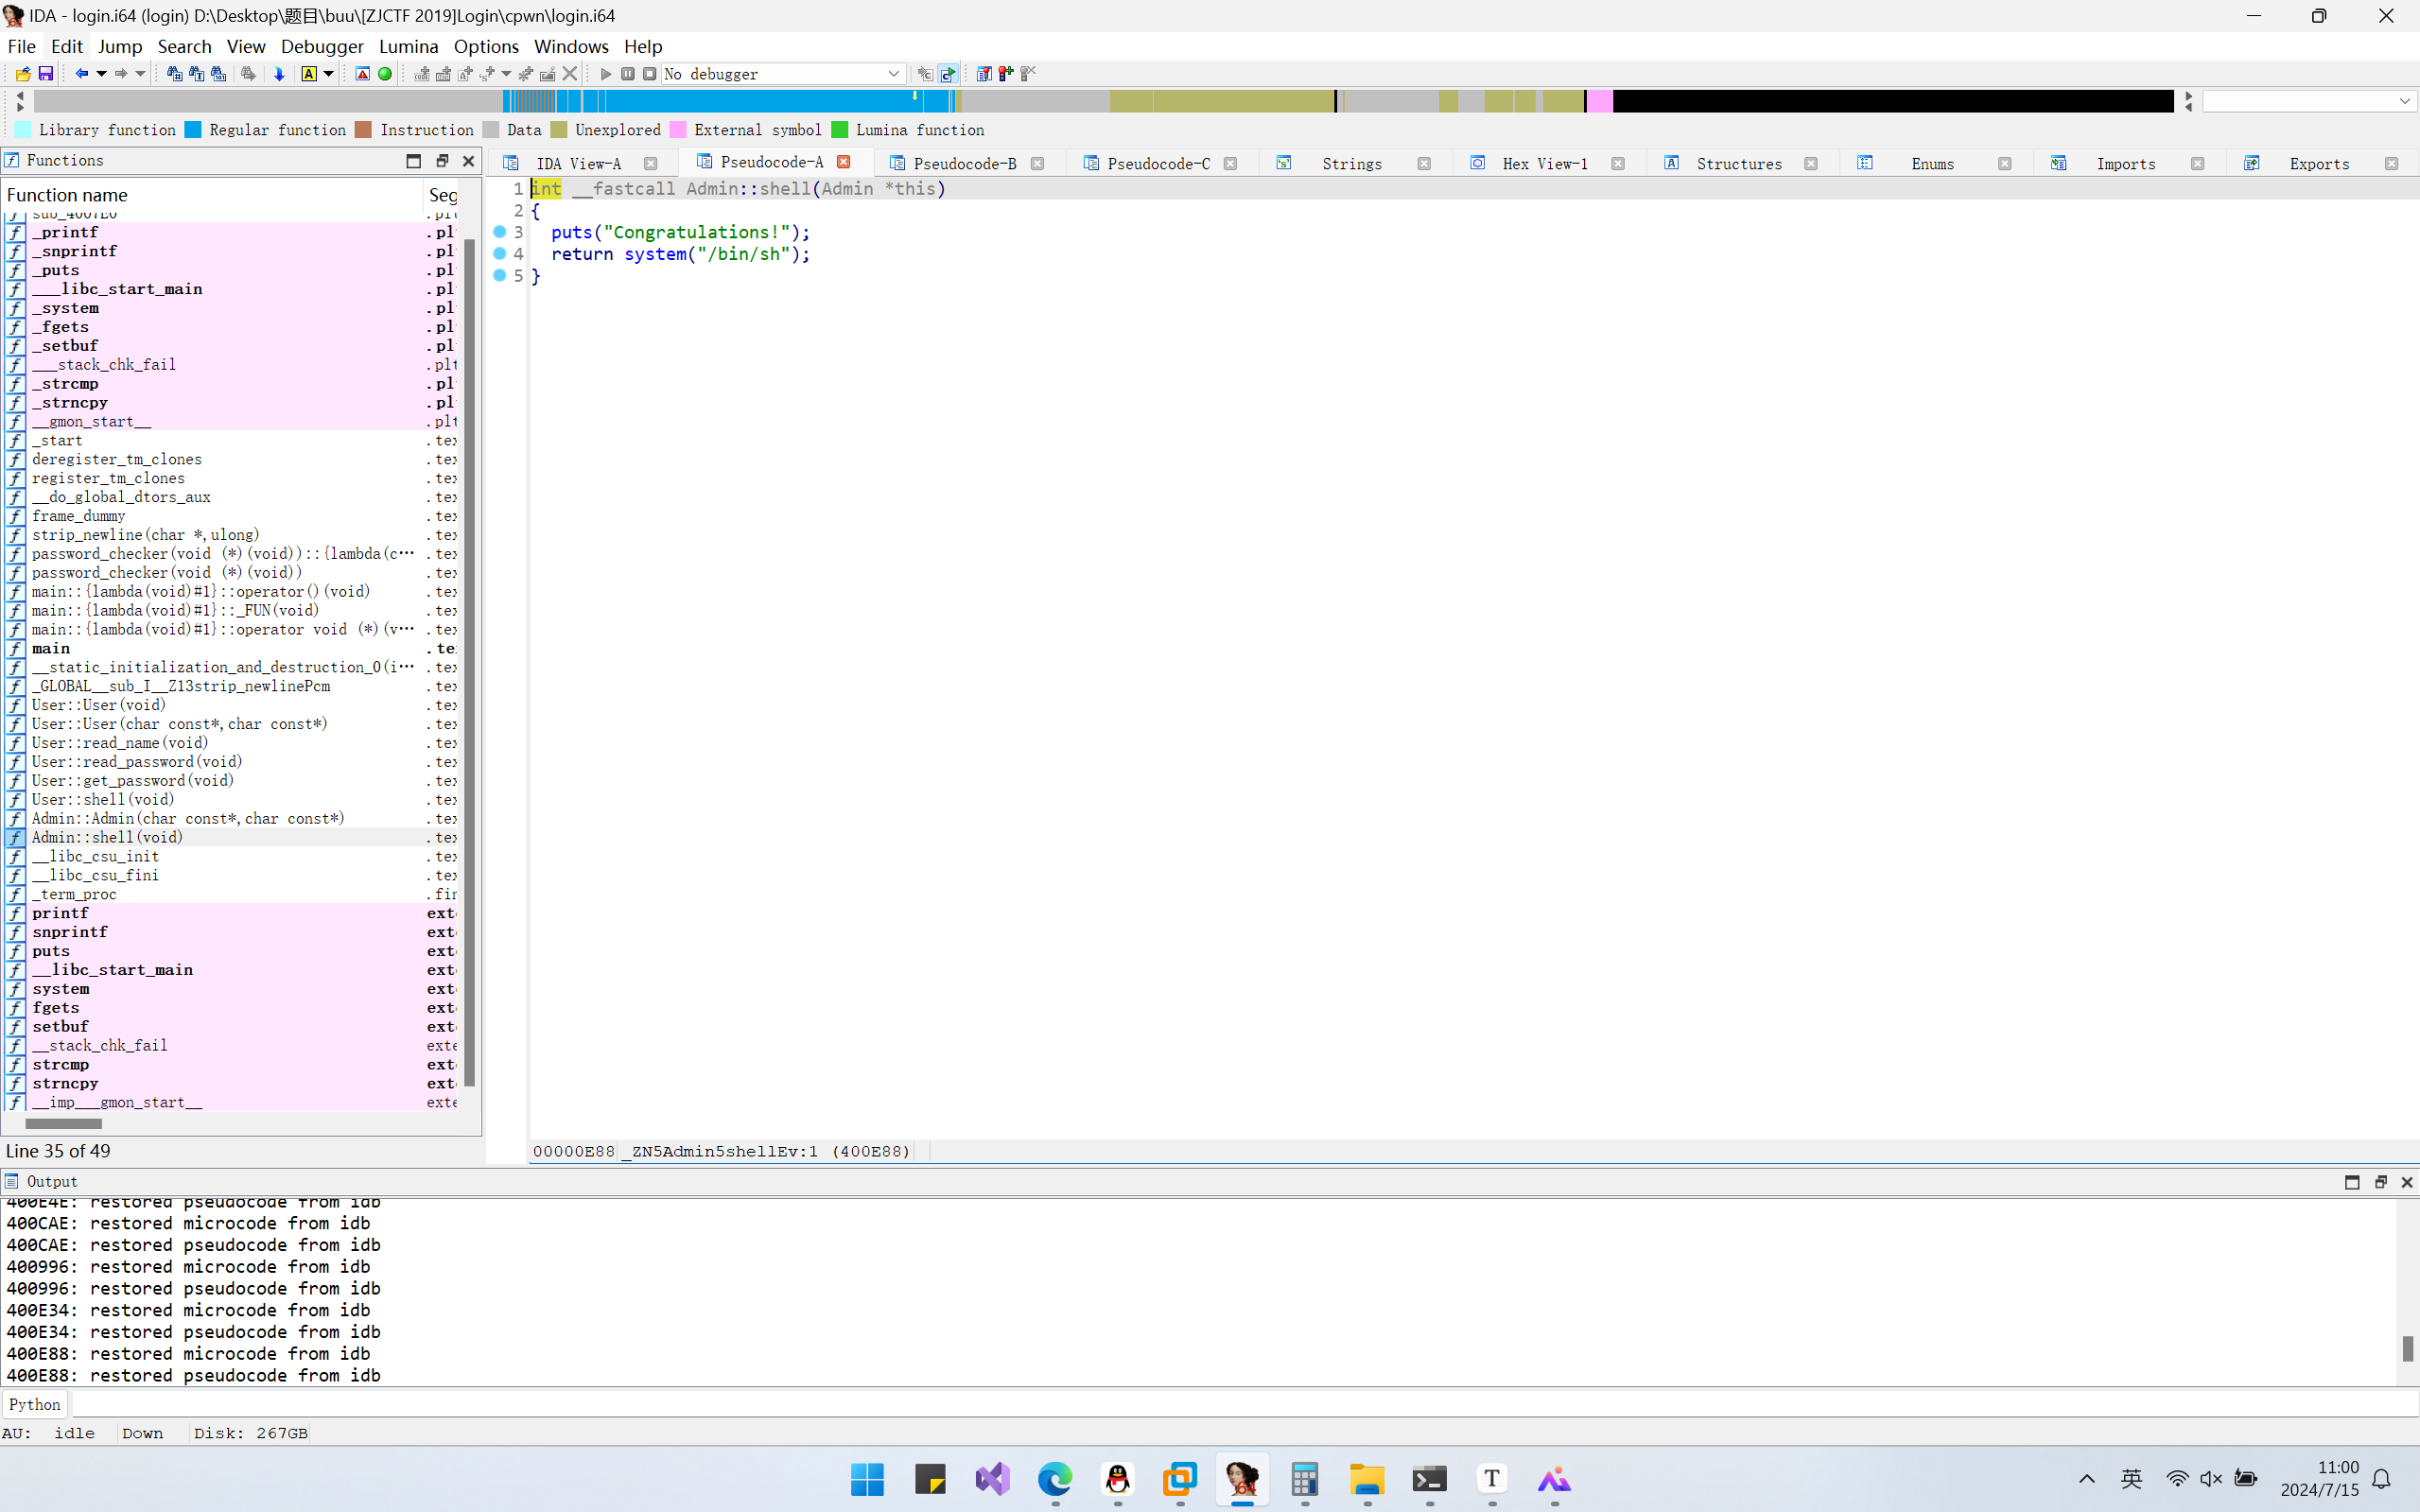Open the Lumina menu
The image size is (2420, 1512).
point(408,46)
